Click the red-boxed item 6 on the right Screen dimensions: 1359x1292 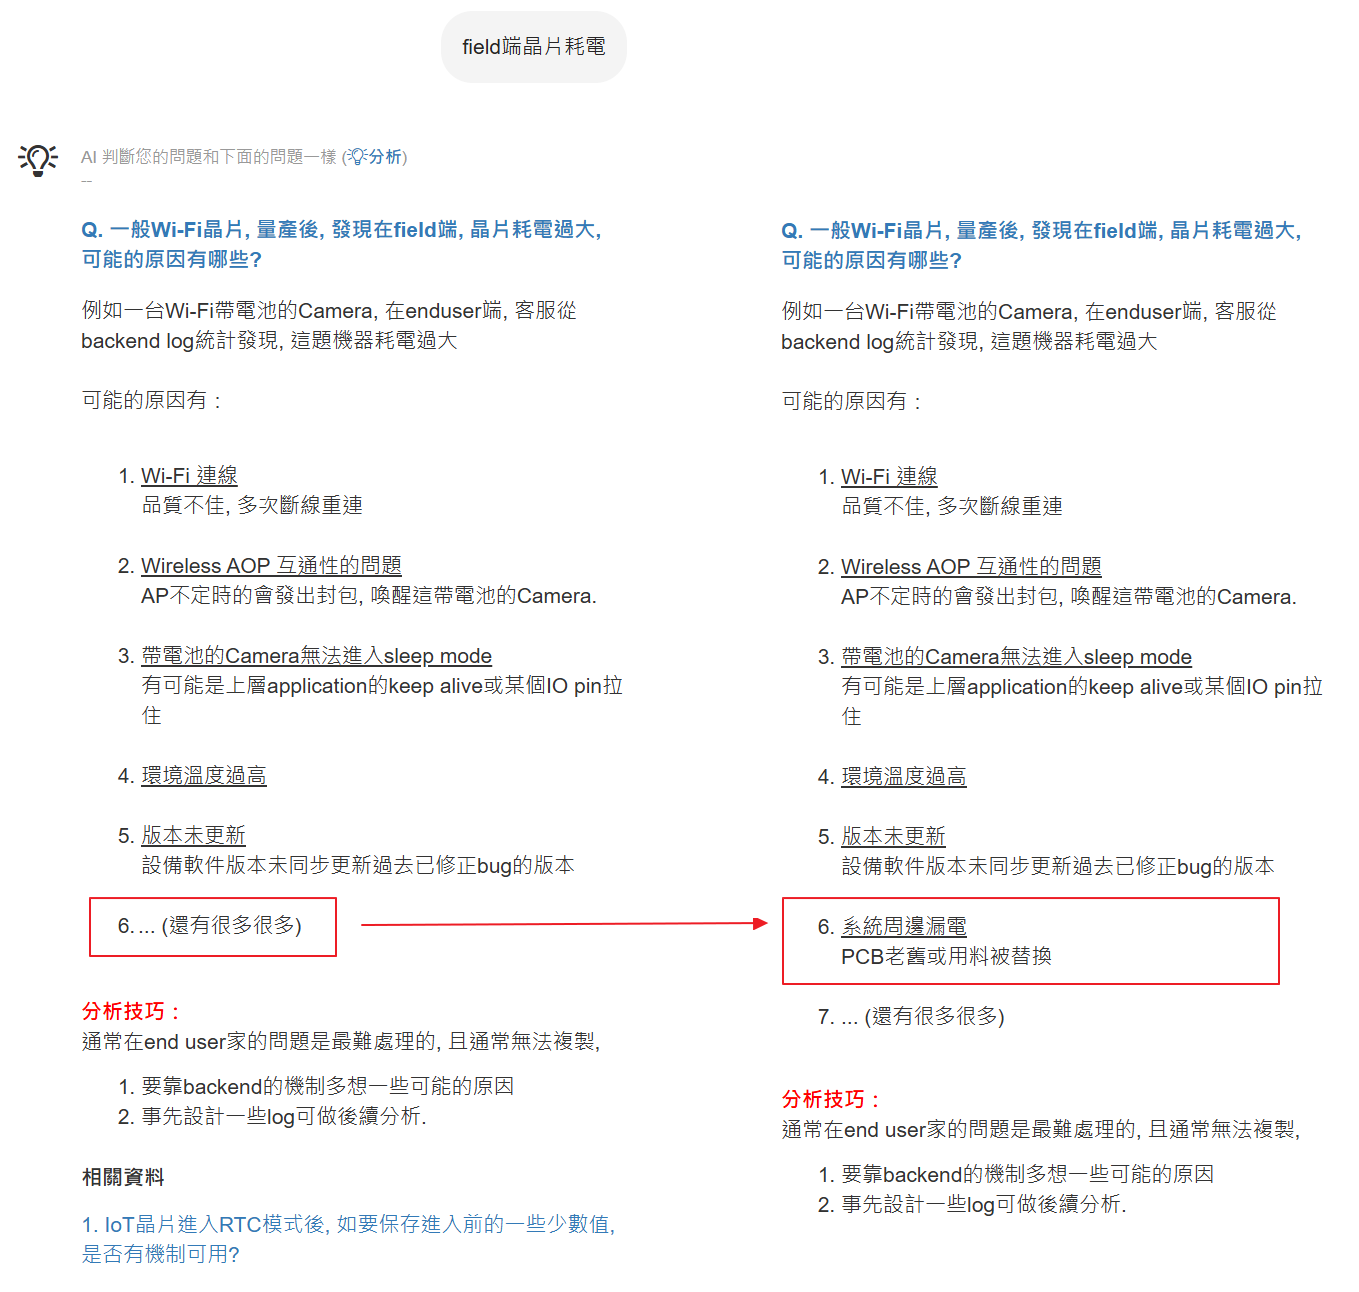coord(1029,941)
